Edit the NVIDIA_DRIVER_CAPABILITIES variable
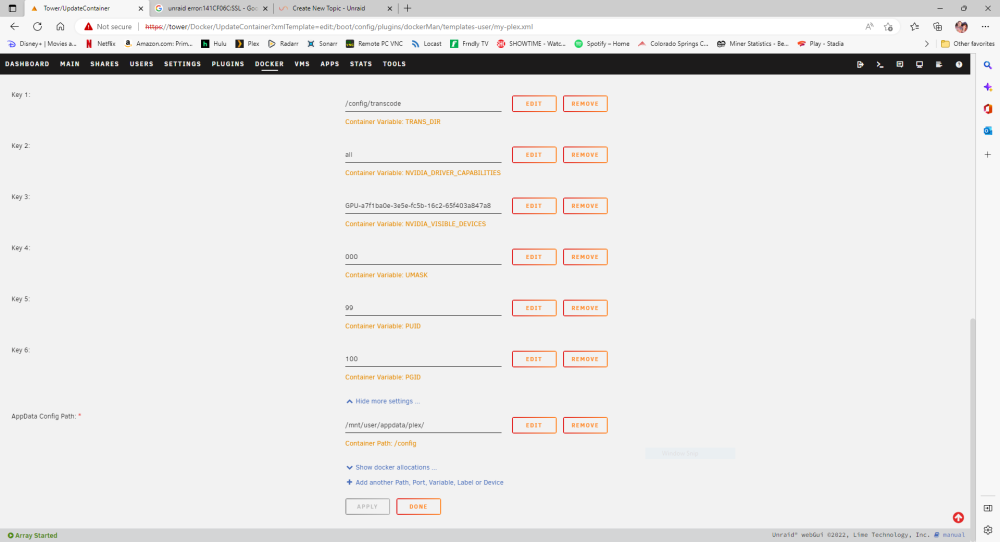The image size is (1000, 542). coord(534,155)
